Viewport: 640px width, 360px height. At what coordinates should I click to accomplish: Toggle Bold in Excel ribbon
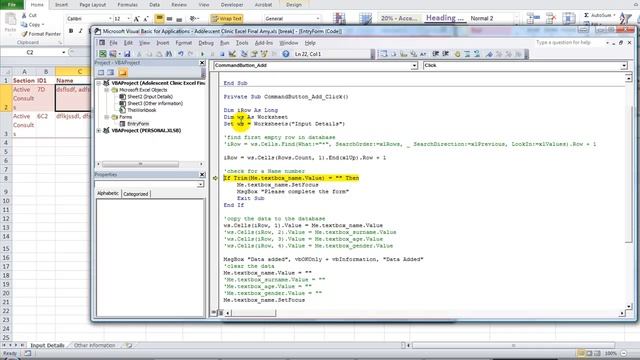[x=71, y=31]
